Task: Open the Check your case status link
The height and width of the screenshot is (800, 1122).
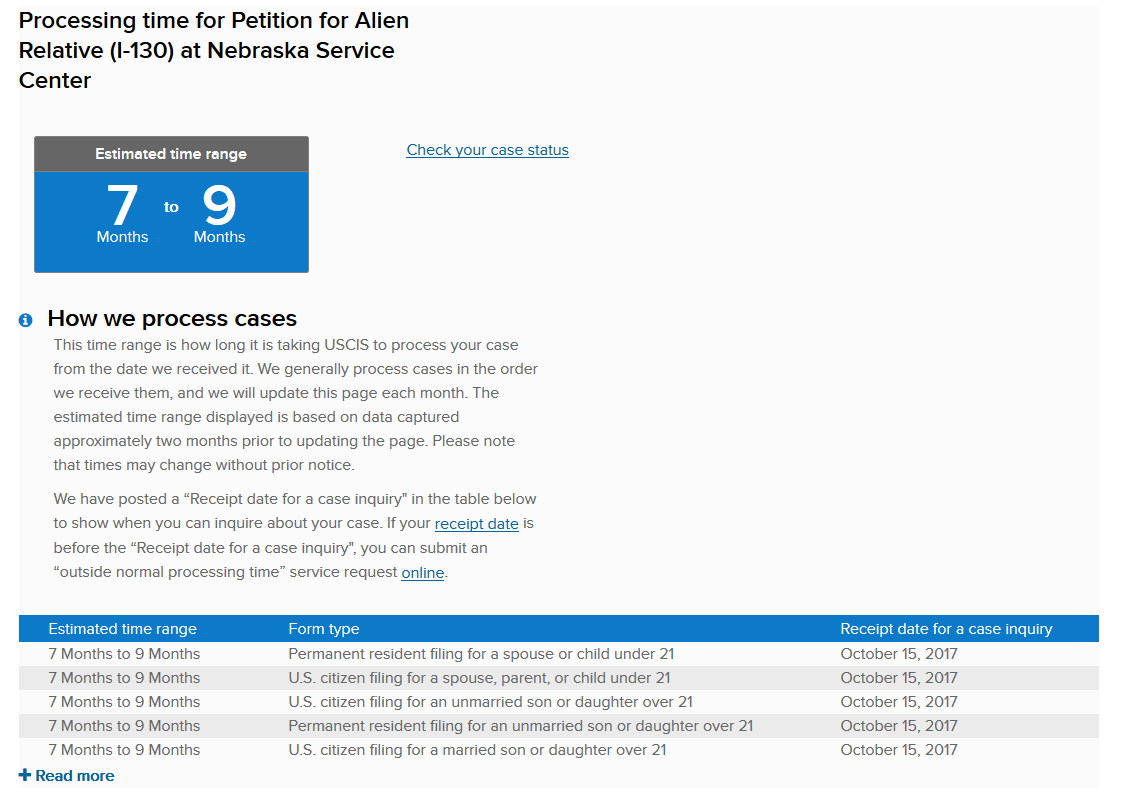Action: (487, 150)
